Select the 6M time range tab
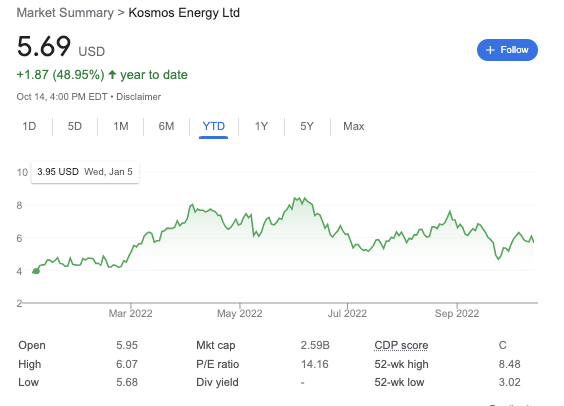Screen dimensions: 564x406 point(166,126)
